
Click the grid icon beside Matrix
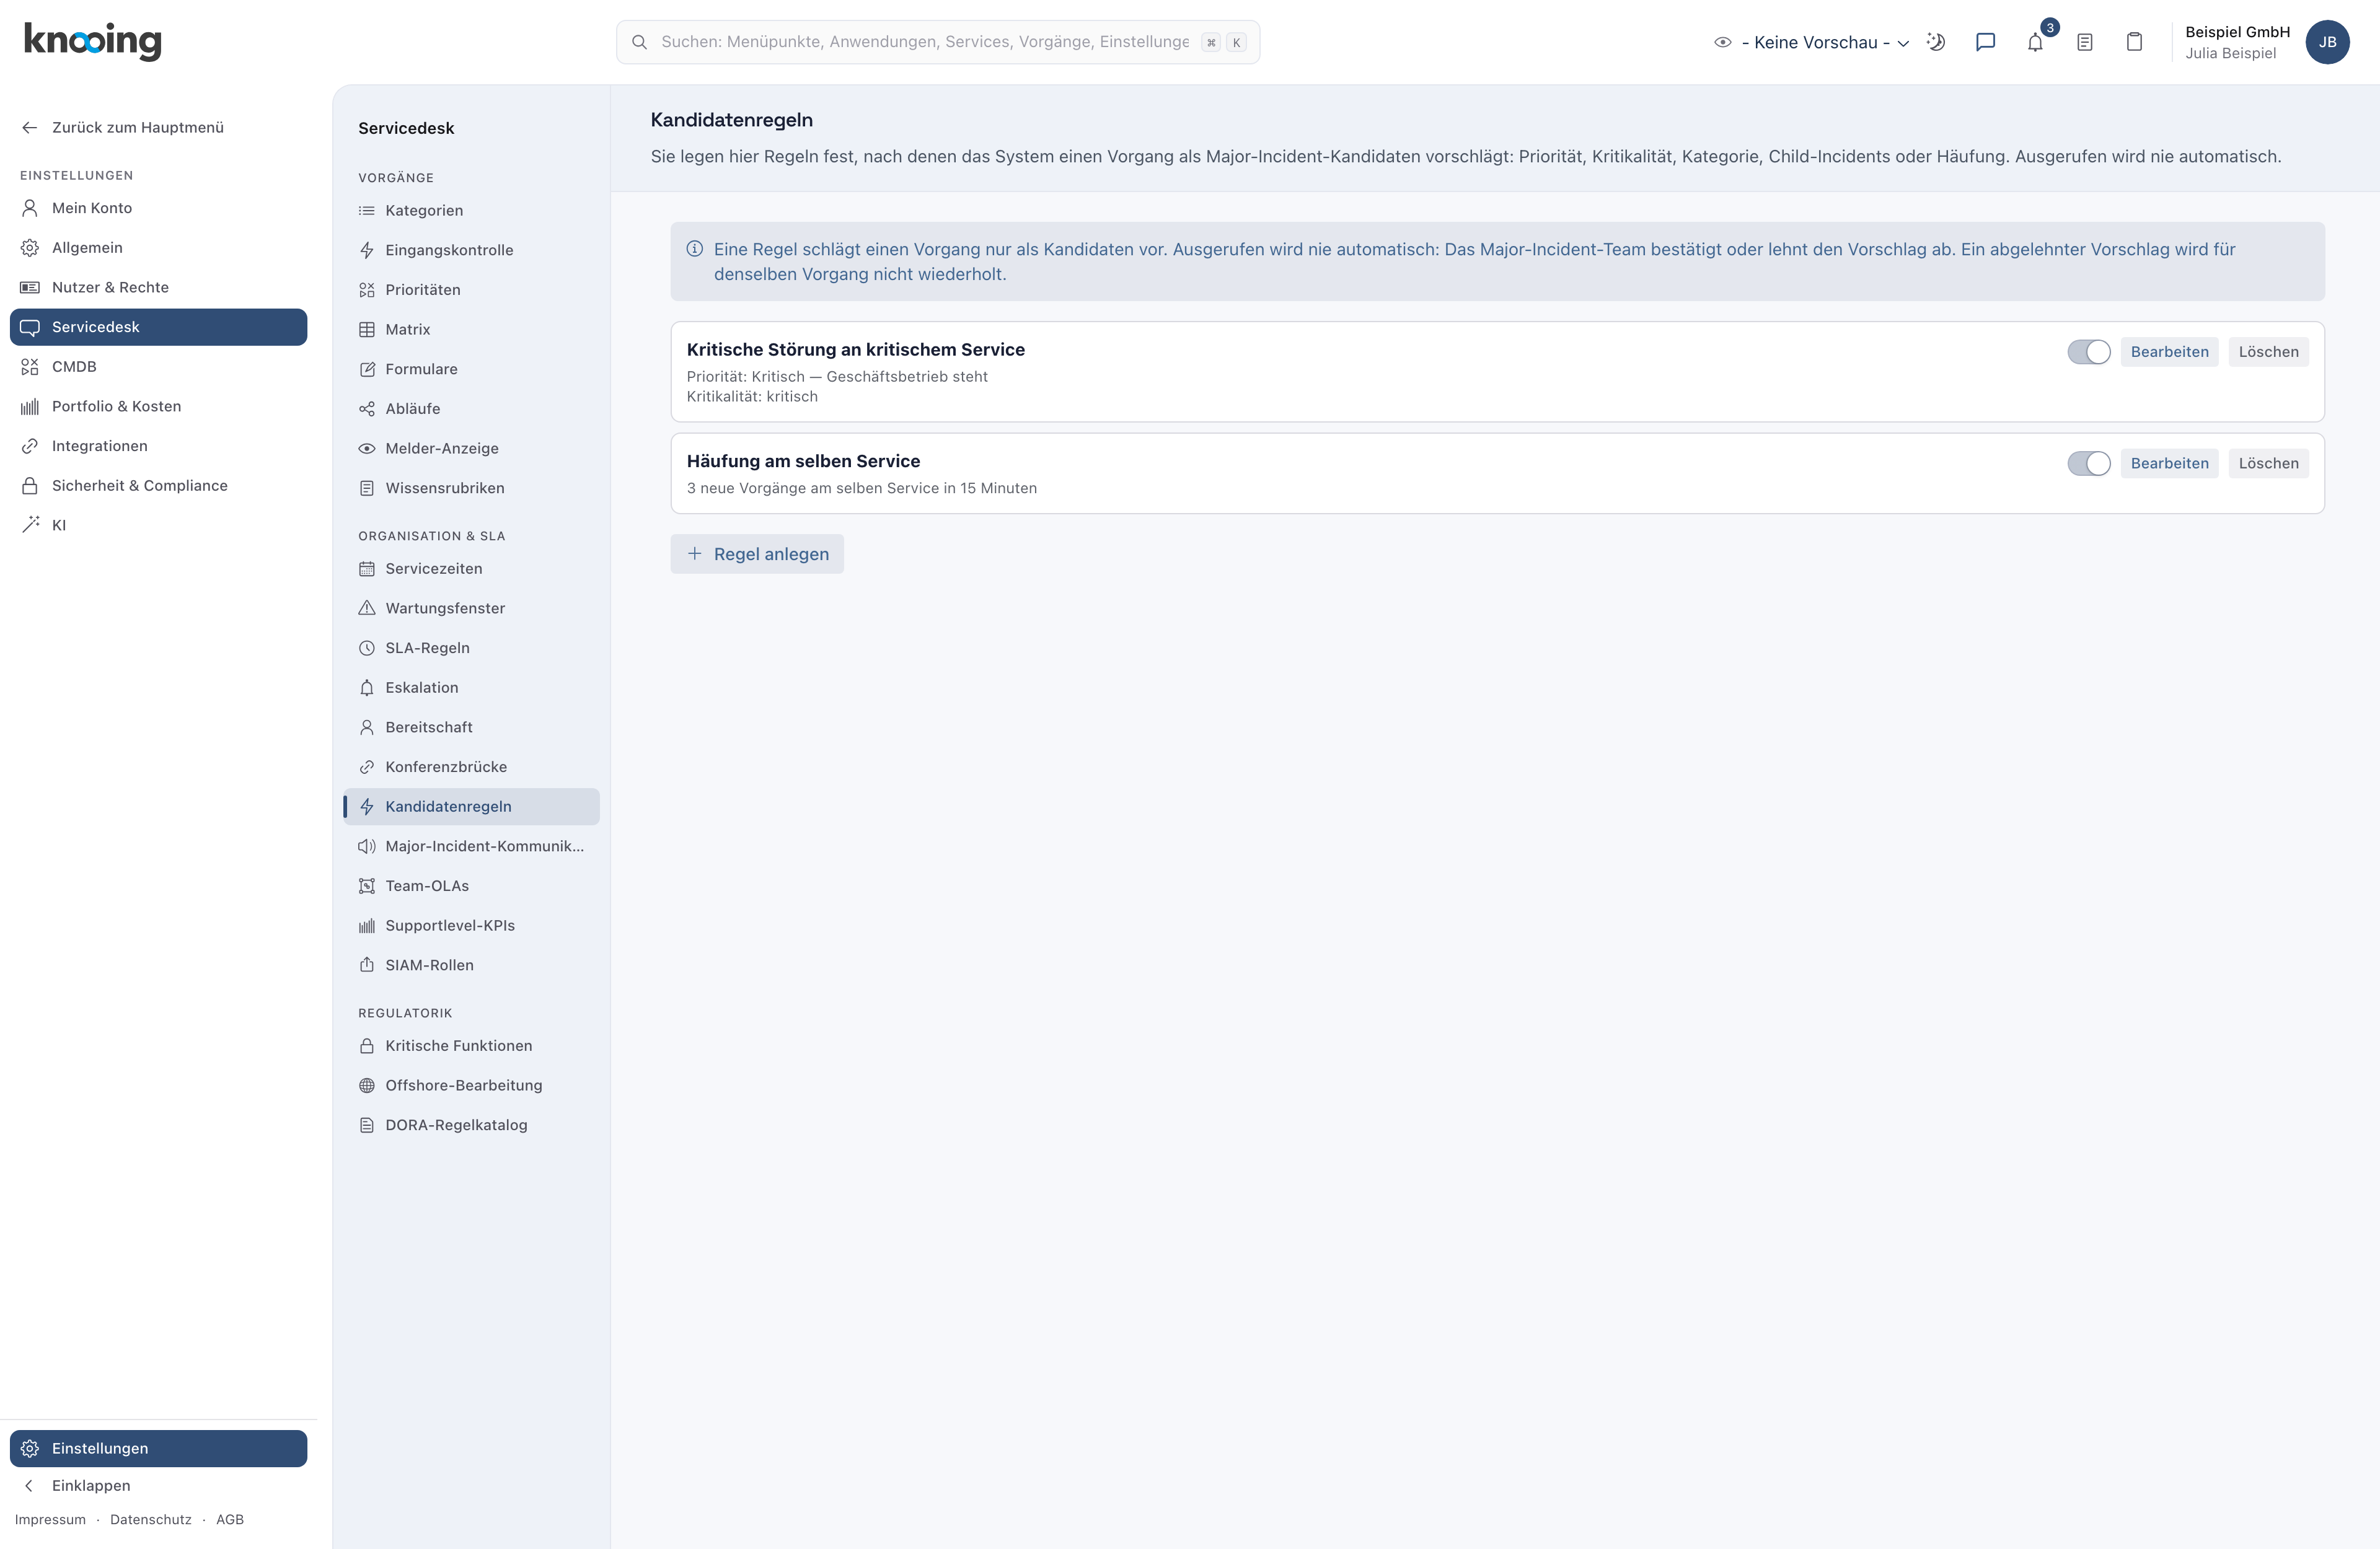pos(367,329)
